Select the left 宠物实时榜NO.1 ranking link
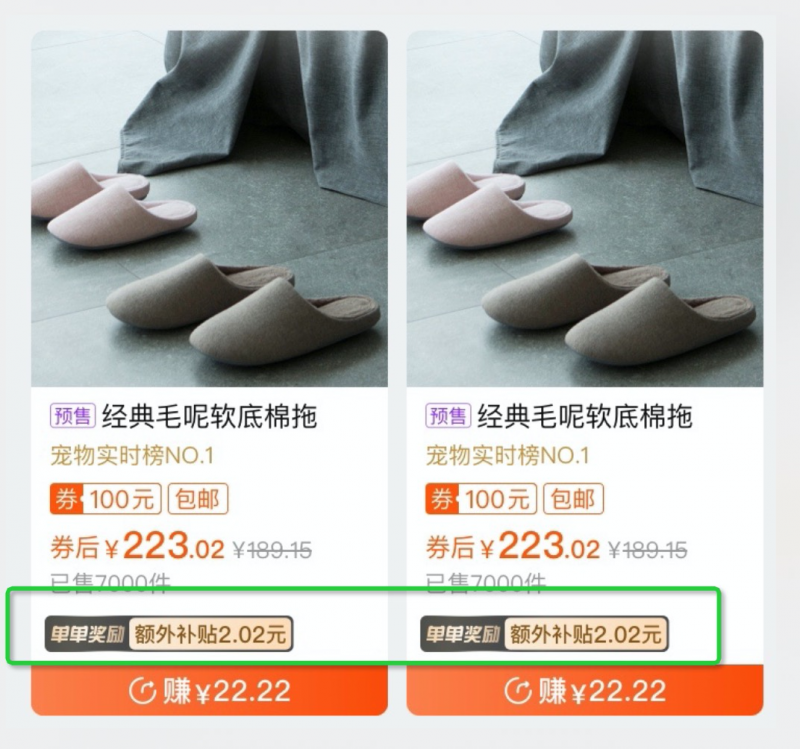The width and height of the screenshot is (800, 749). point(132,456)
